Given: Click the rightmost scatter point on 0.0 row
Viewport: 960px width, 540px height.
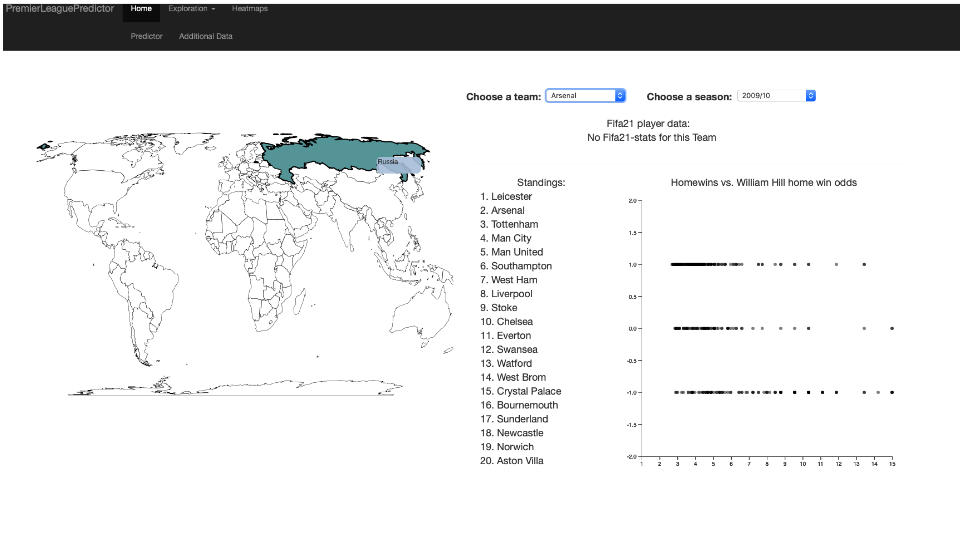Looking at the screenshot, I should (x=892, y=329).
